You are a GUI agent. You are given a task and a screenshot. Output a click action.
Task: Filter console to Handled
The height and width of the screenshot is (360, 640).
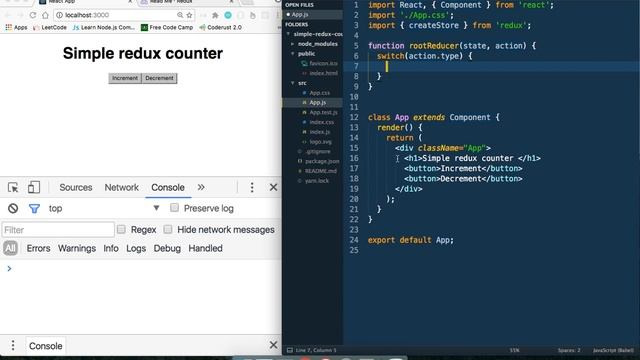pos(205,248)
